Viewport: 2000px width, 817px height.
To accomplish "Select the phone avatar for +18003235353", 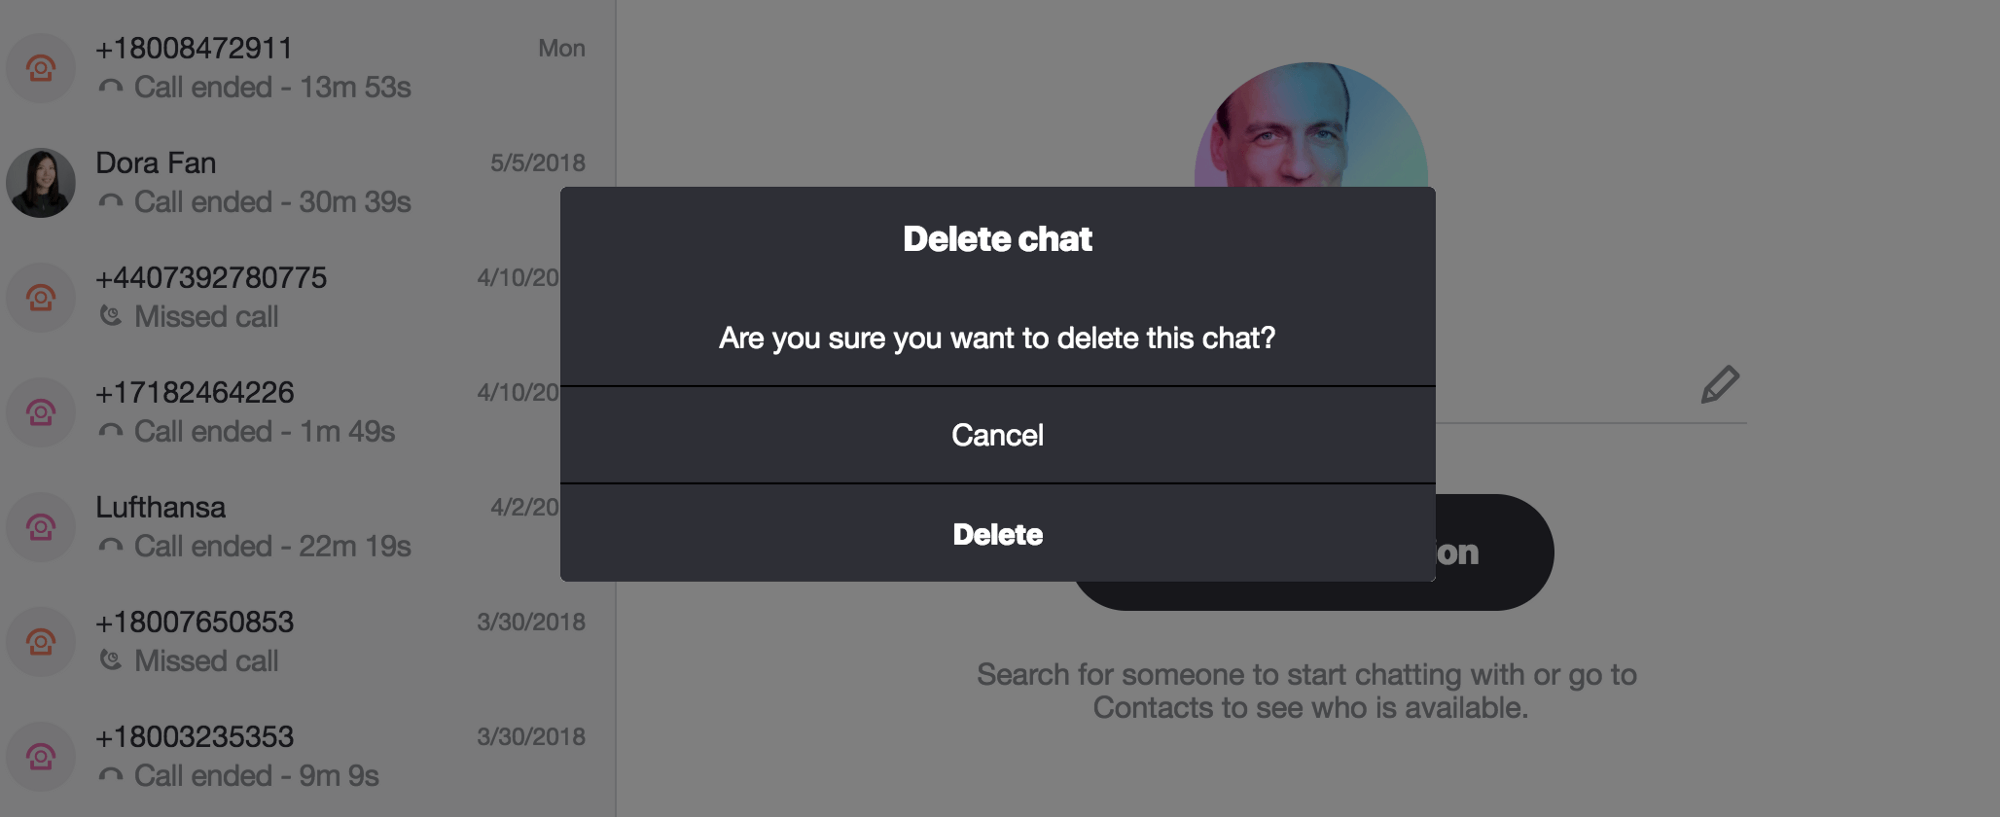I will point(41,757).
